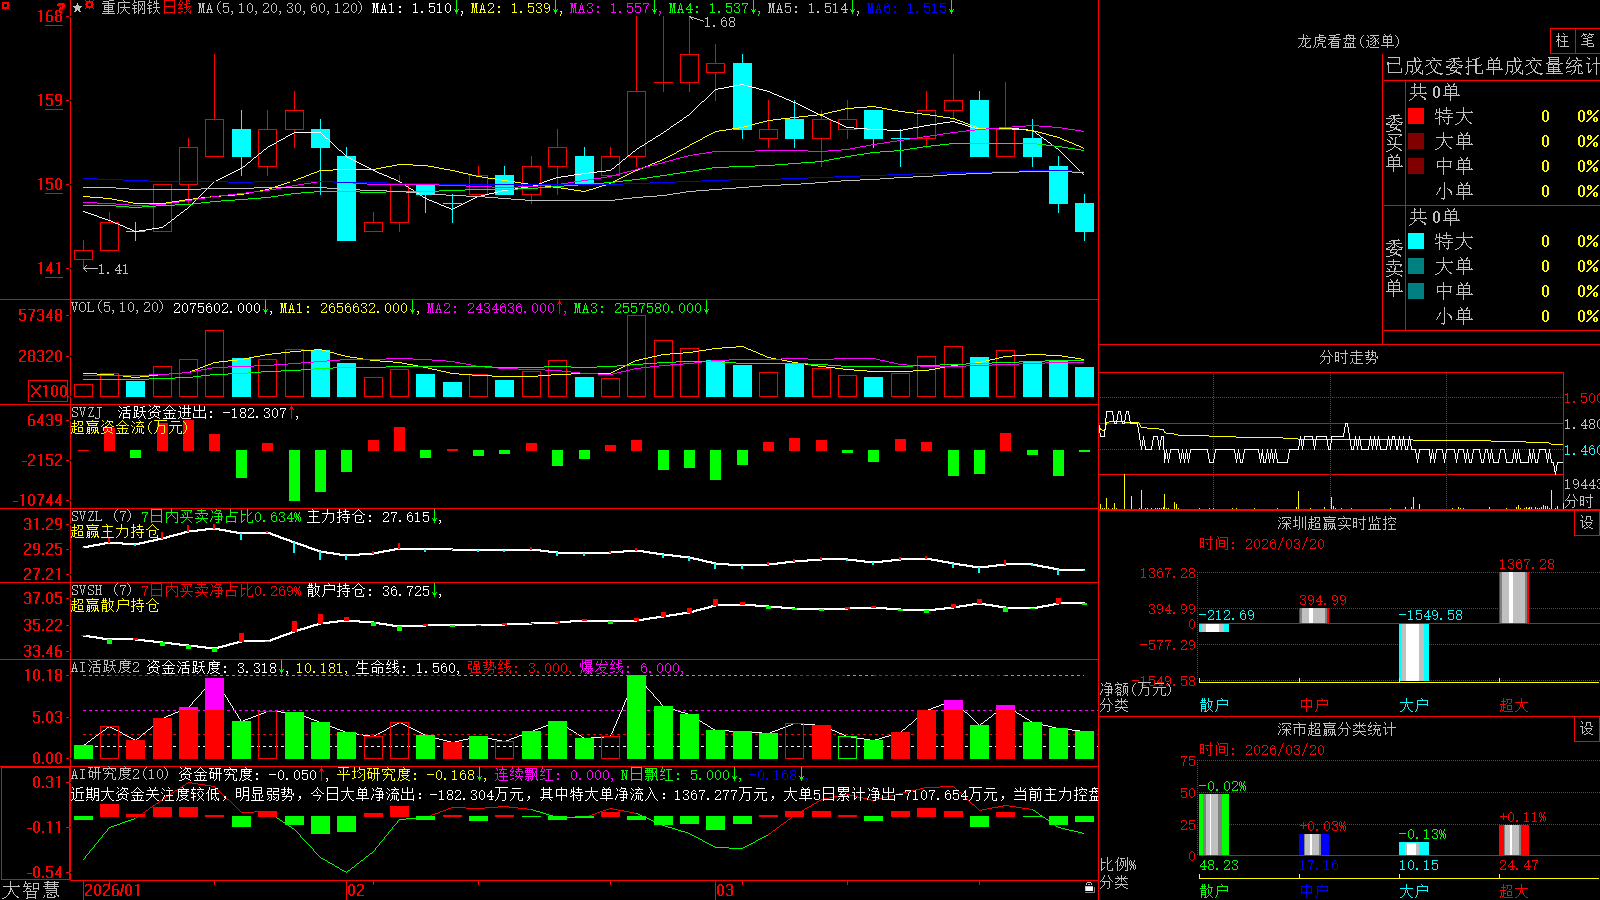Open 设 settings for 深市超赢分类统计
The width and height of the screenshot is (1600, 900).
[x=1587, y=729]
